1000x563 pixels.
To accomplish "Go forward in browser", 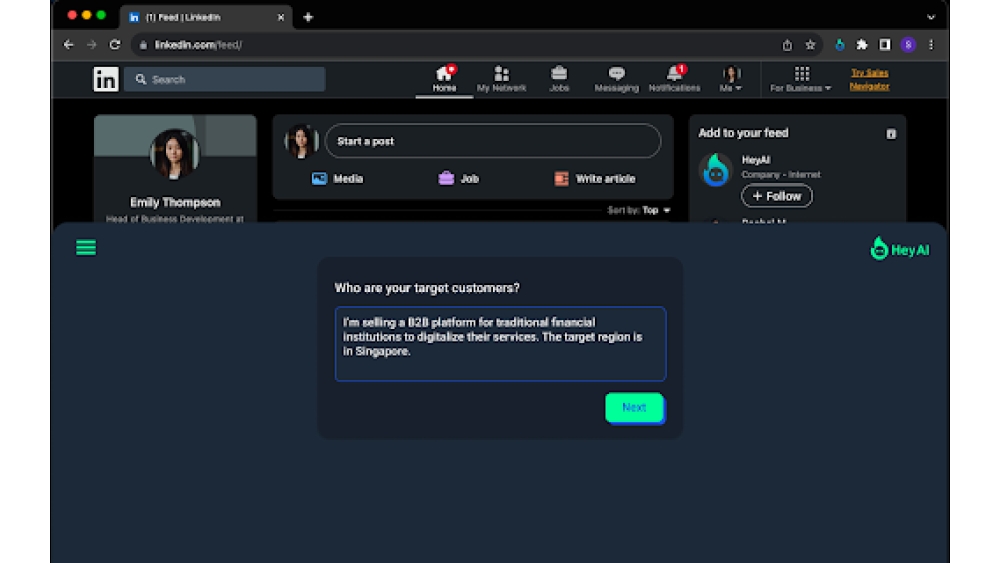I will 92,45.
